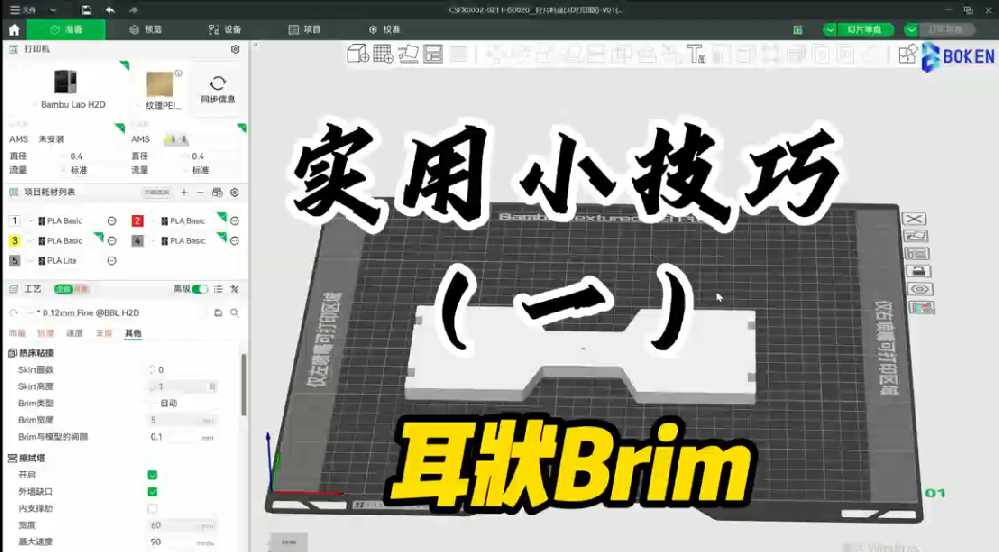The width and height of the screenshot is (999, 552).
Task: Click the Add model cube icon
Action: 357,53
